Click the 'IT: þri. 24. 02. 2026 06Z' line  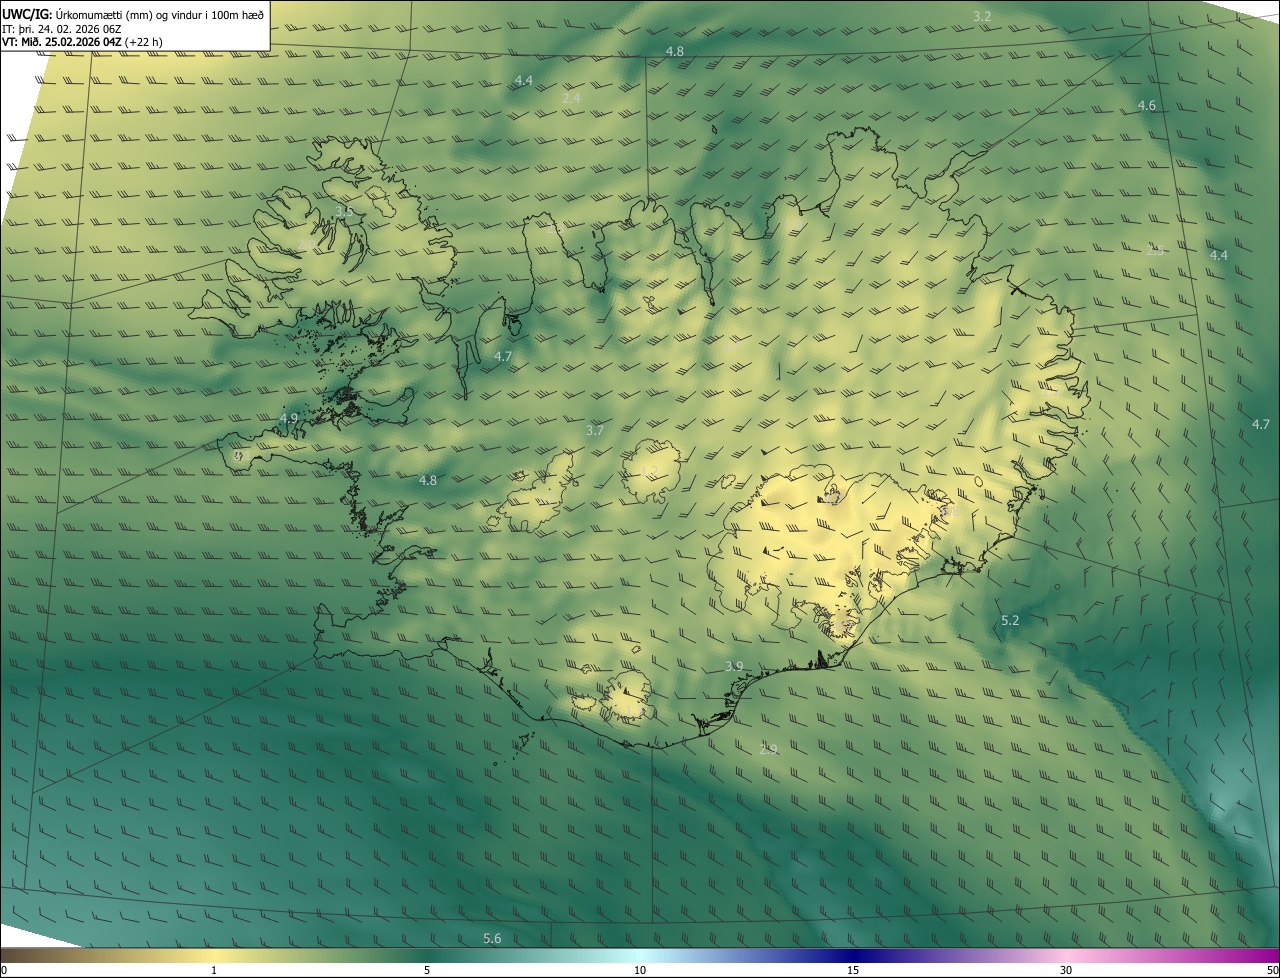coord(62,29)
